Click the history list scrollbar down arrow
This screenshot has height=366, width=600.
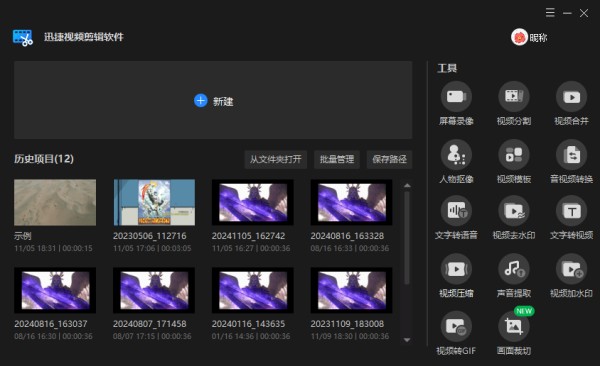(x=407, y=340)
